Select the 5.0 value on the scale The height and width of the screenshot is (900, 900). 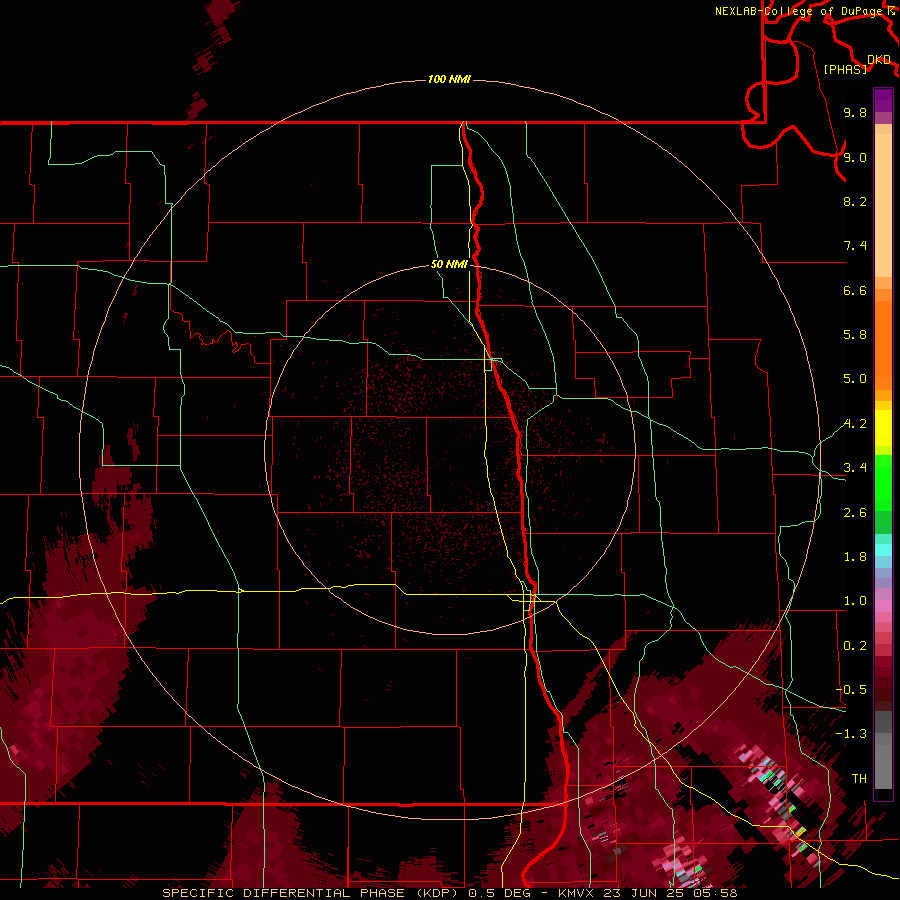(855, 379)
